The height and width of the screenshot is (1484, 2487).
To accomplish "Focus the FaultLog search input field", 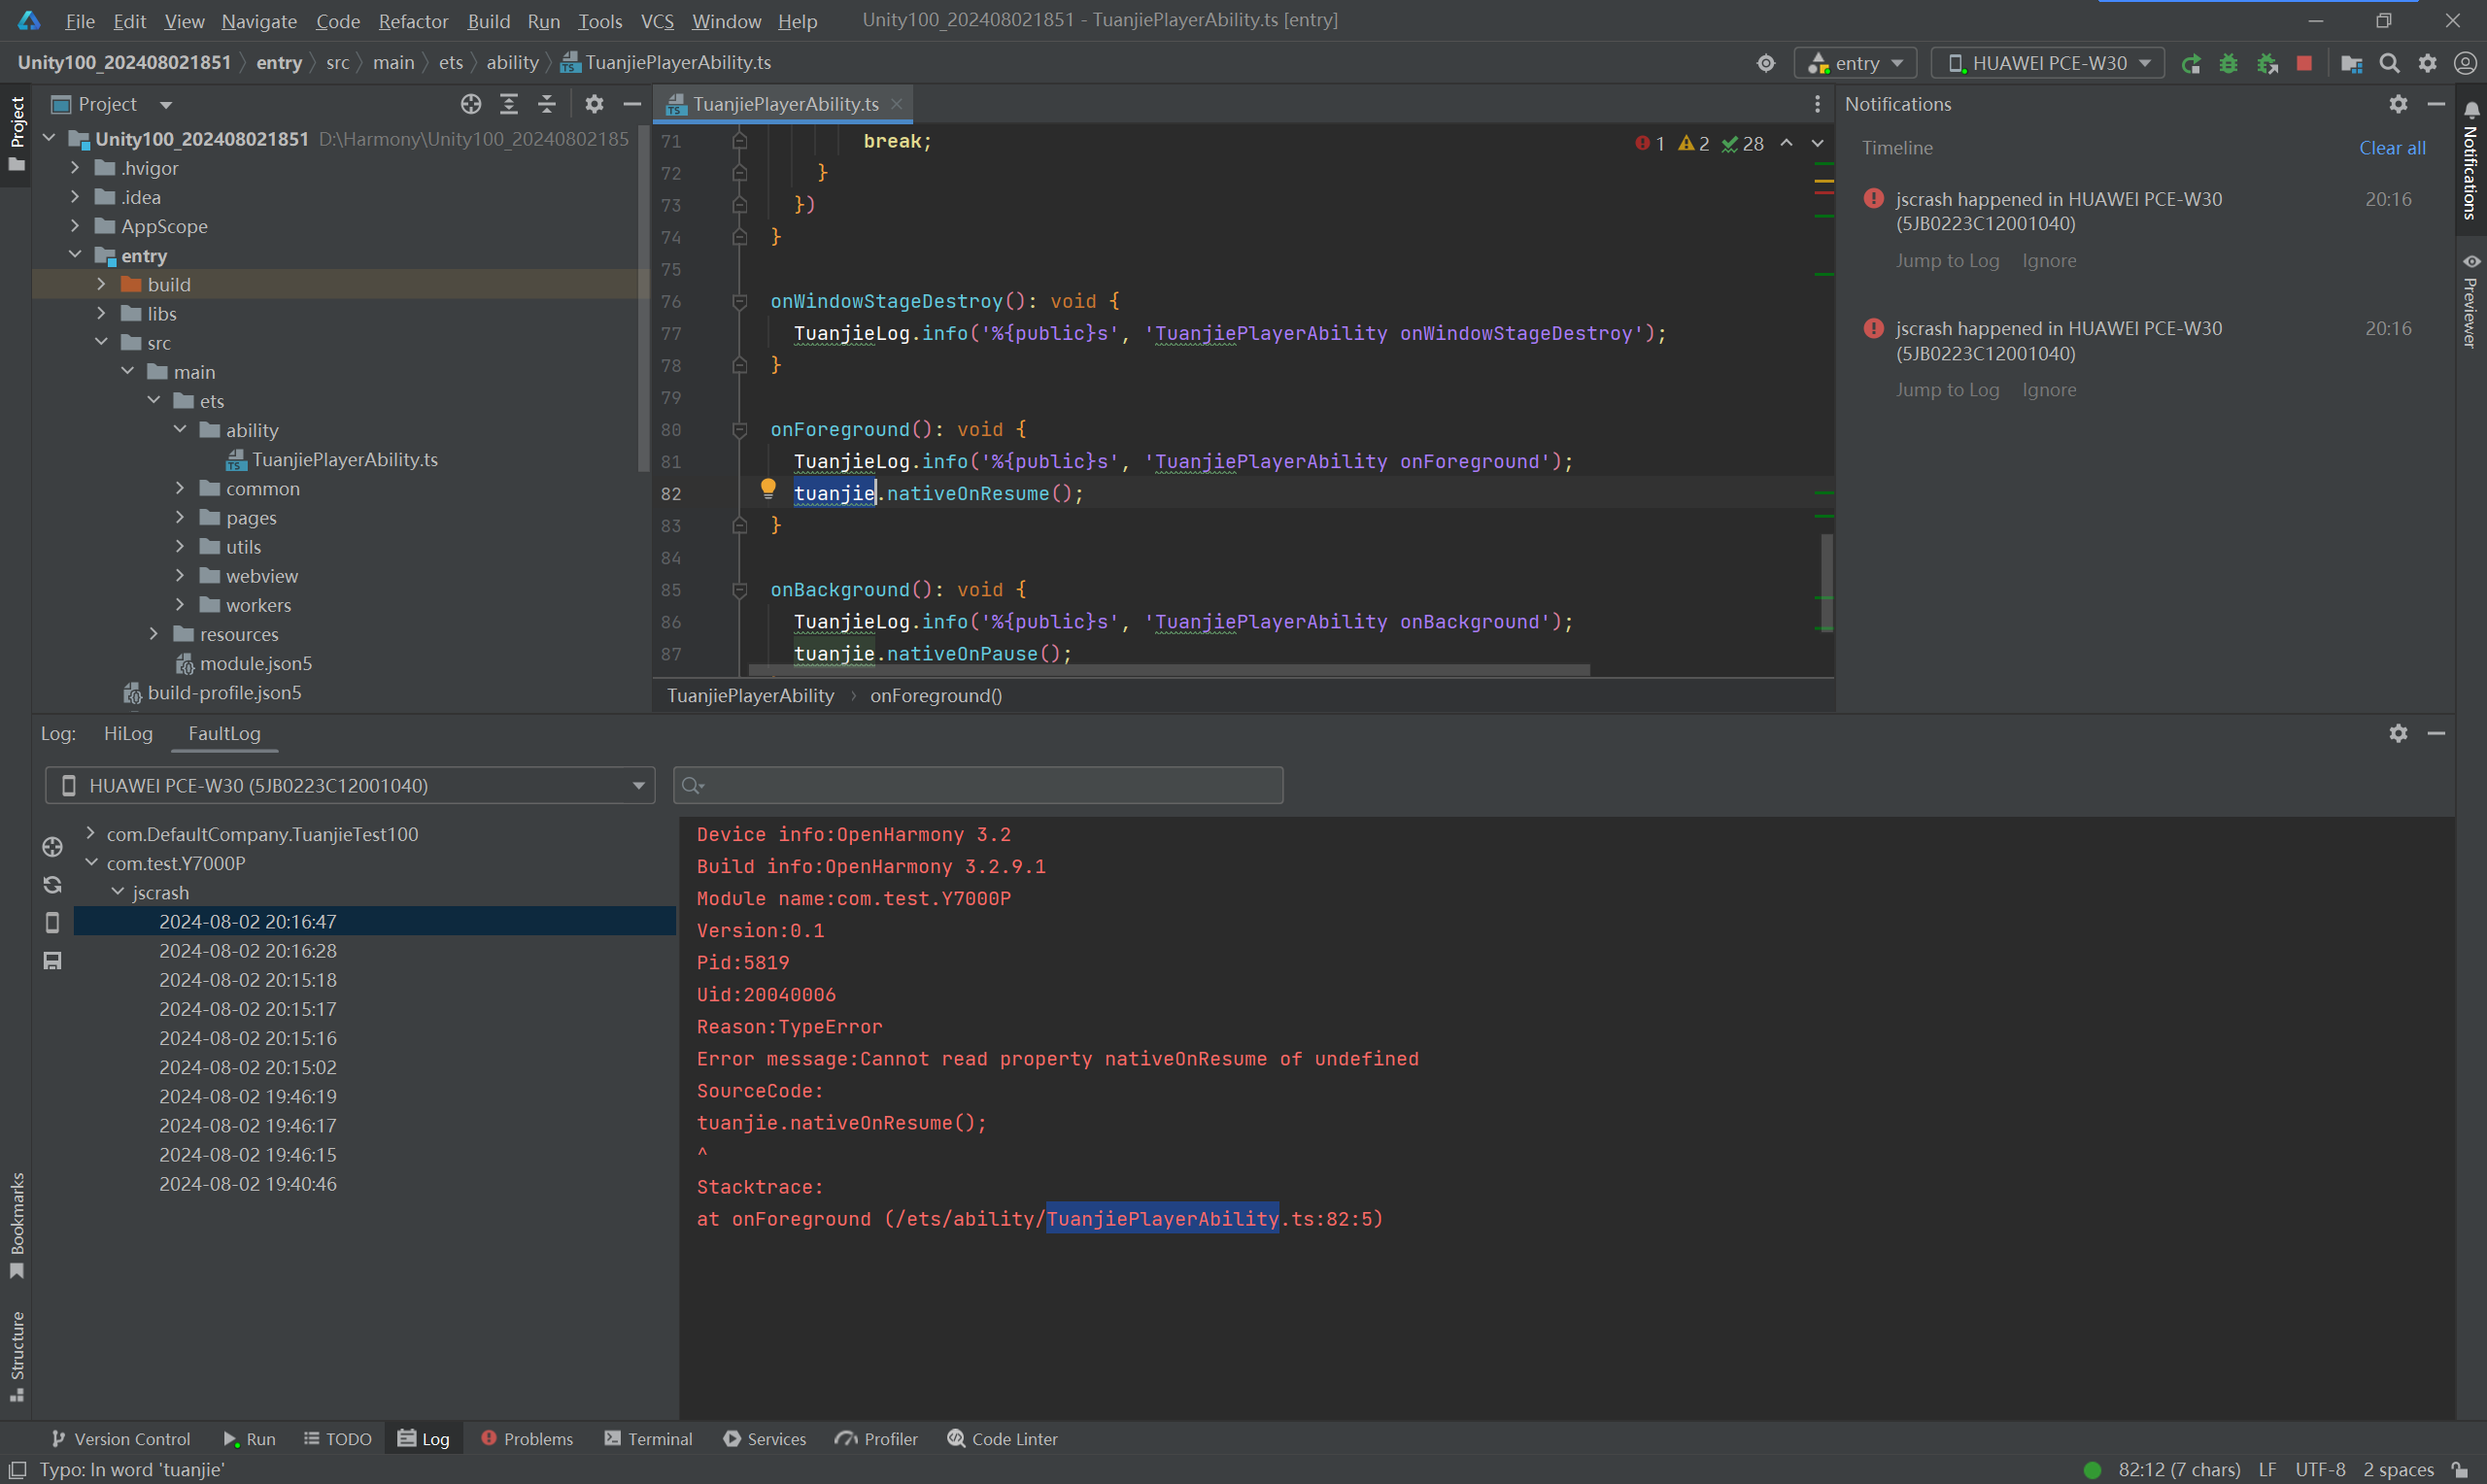I will 978,786.
